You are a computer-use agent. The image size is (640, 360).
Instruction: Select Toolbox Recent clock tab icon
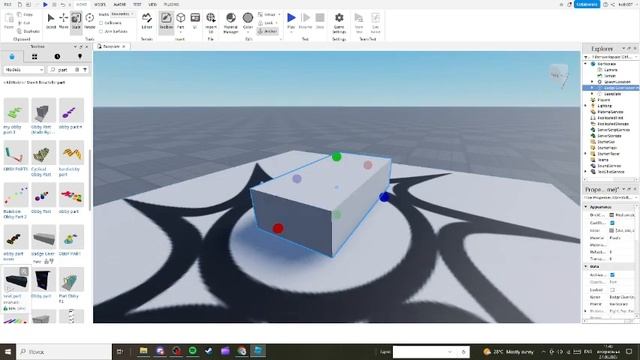57,56
